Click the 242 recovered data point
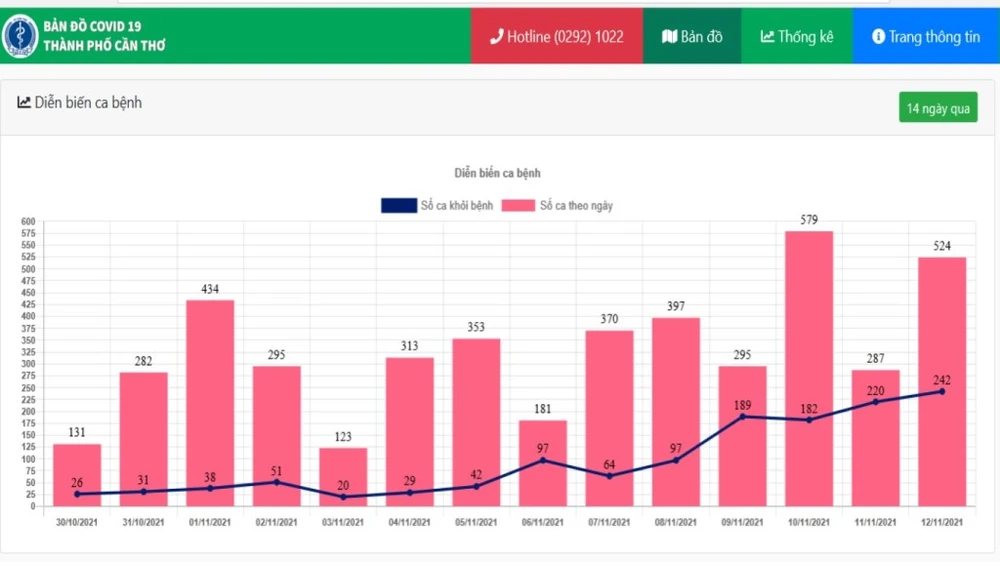 click(x=942, y=391)
